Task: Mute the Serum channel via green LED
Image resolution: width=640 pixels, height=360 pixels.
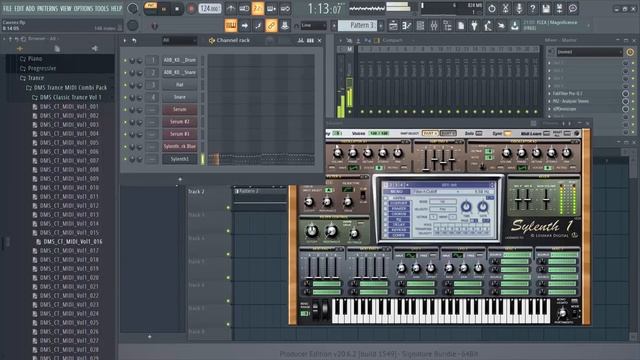Action: (125, 109)
